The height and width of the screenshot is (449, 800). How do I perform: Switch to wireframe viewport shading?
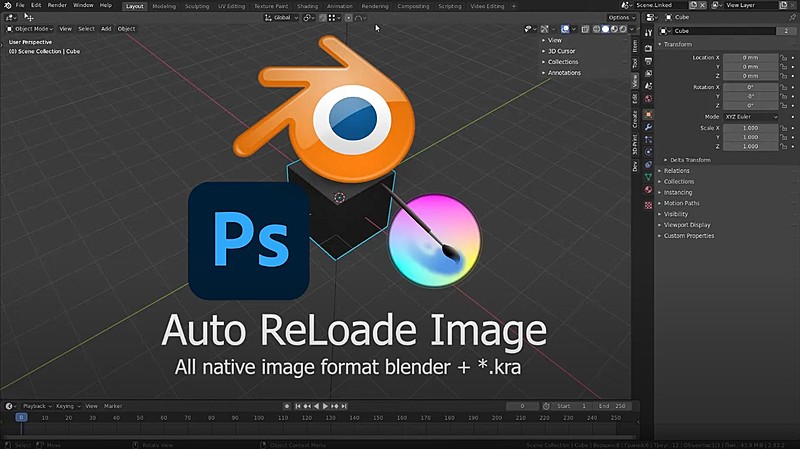click(x=596, y=29)
